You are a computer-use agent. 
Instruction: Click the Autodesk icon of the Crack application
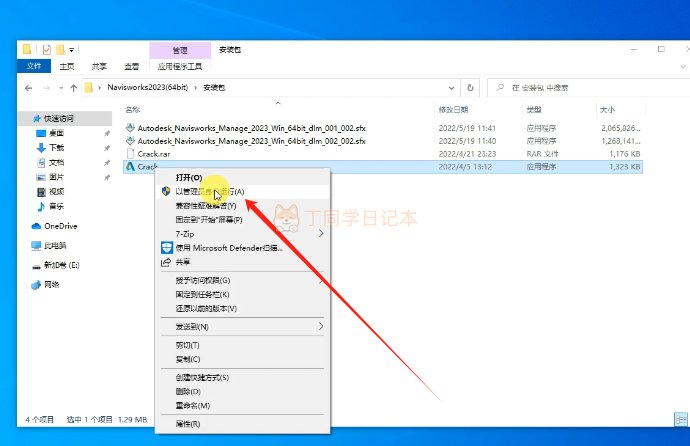click(x=130, y=167)
